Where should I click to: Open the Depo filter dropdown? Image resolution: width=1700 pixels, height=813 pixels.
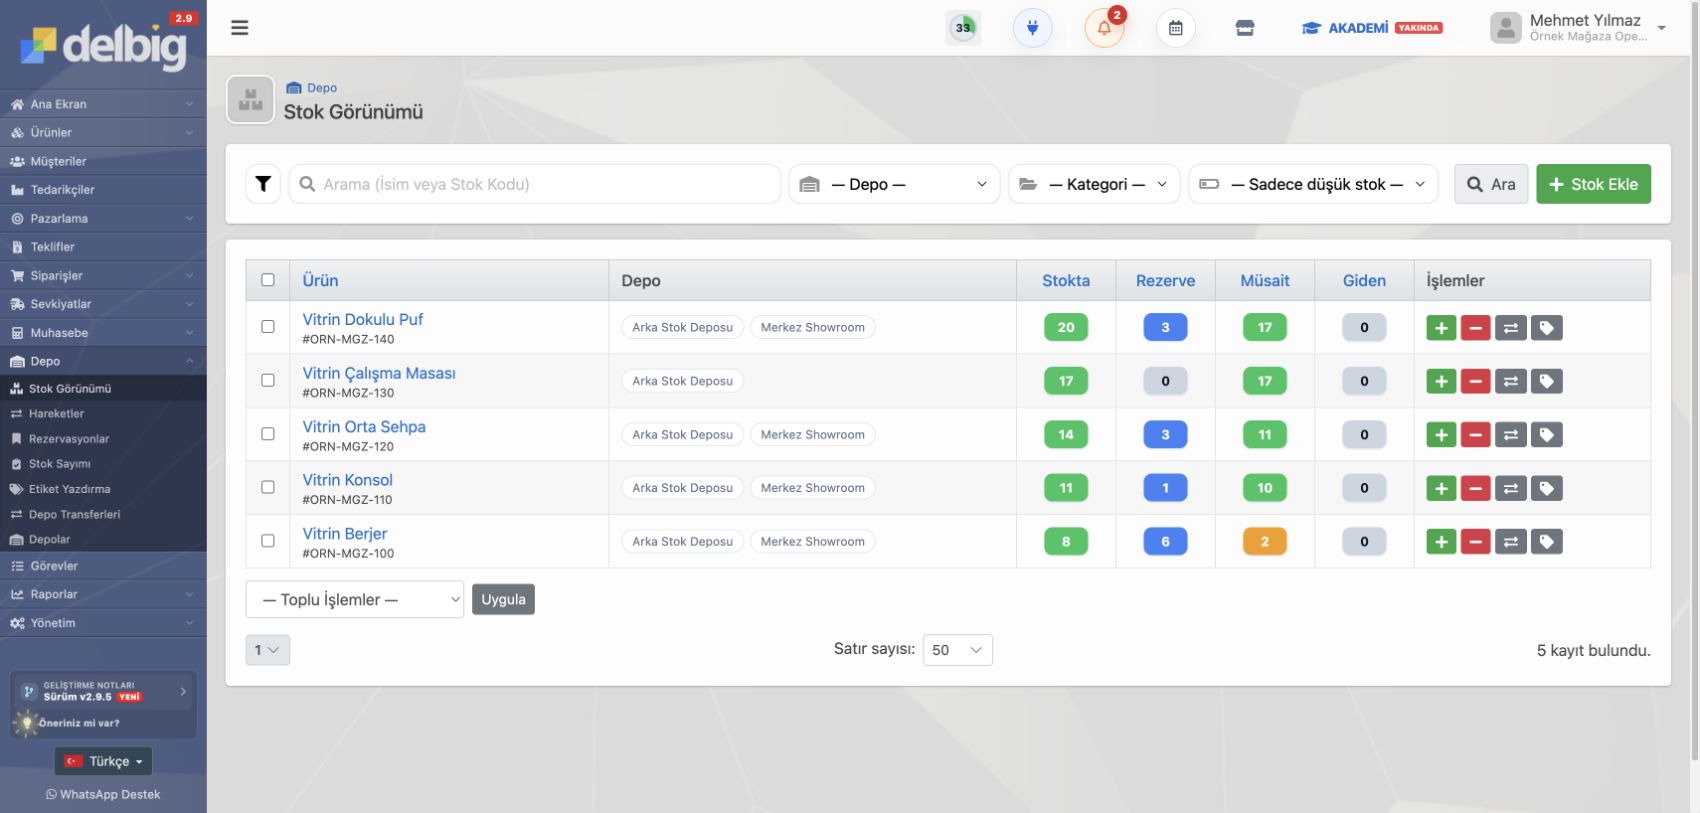[895, 184]
